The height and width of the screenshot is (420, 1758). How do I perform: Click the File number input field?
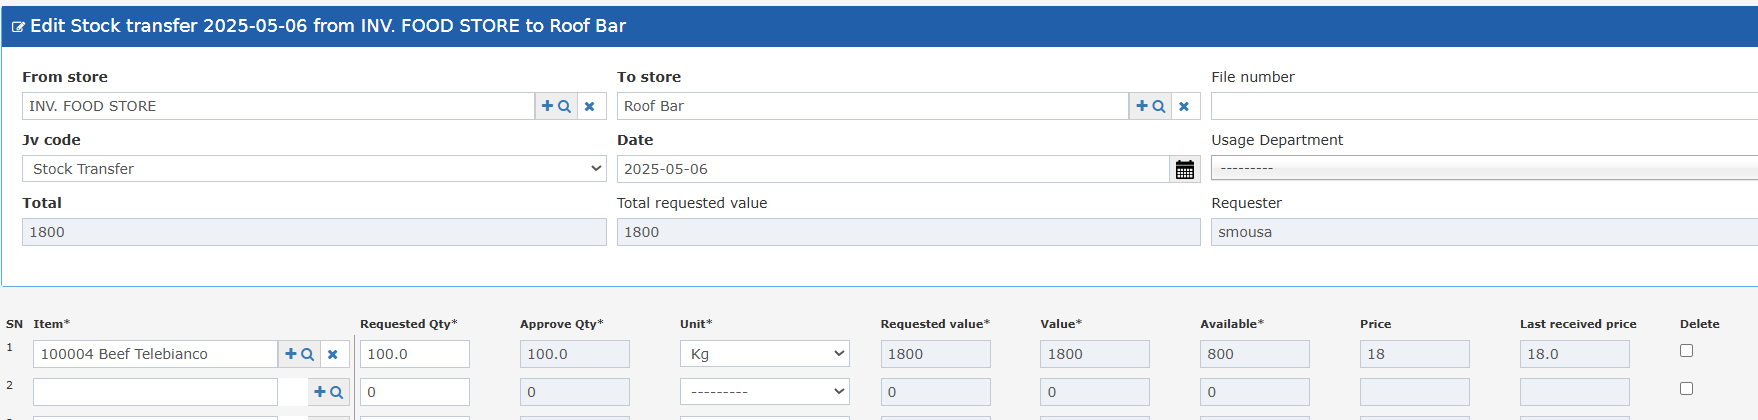(x=1484, y=106)
